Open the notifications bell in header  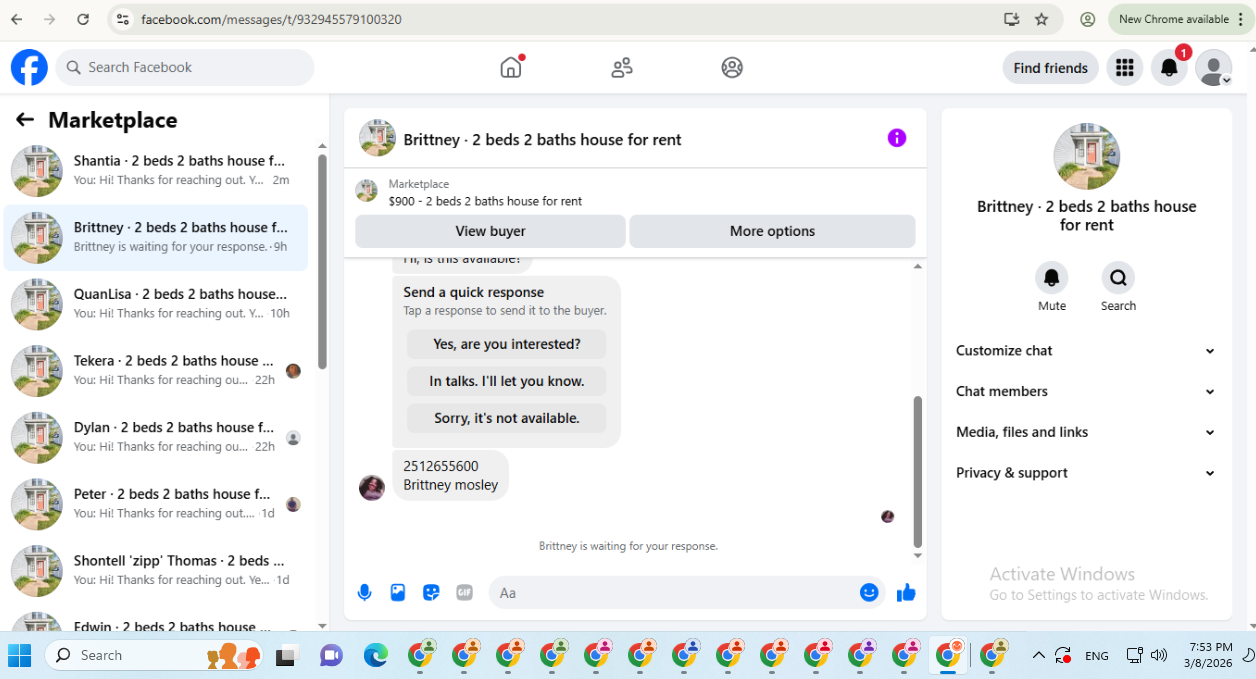click(1168, 67)
